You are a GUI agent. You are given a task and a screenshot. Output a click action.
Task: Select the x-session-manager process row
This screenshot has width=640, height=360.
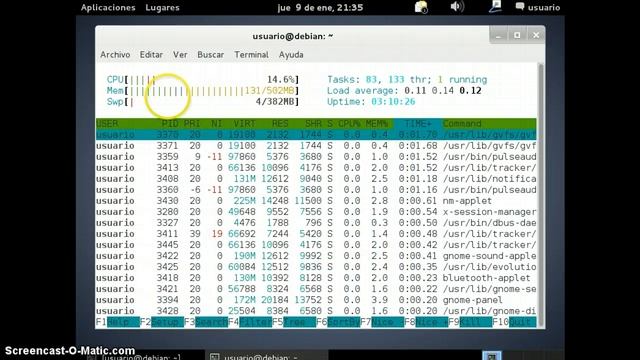(316, 212)
